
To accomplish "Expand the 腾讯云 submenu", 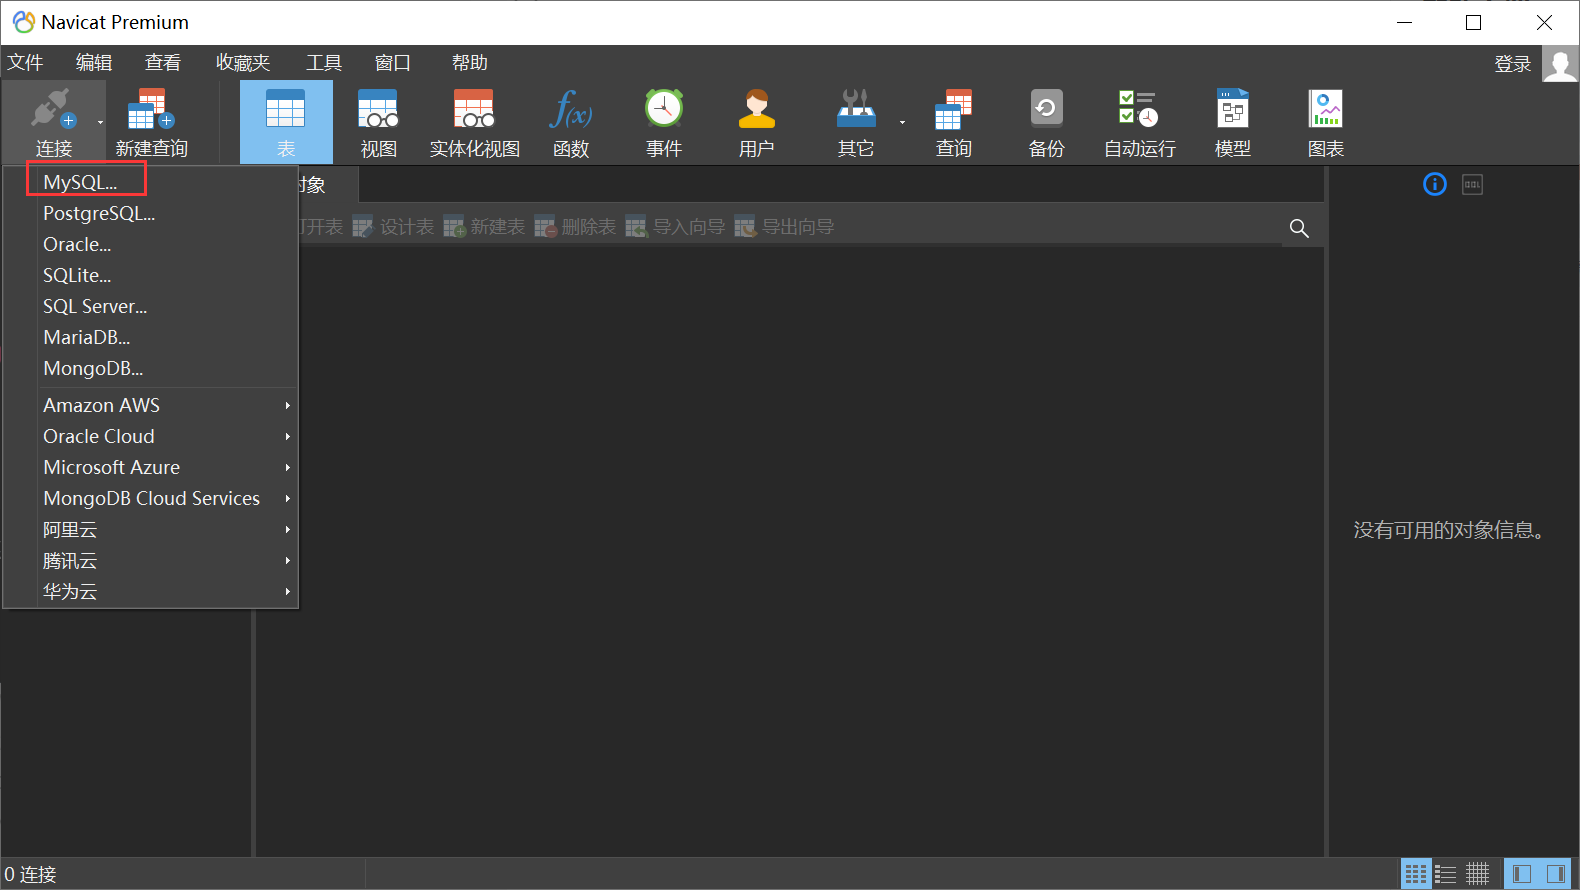I will click(151, 560).
